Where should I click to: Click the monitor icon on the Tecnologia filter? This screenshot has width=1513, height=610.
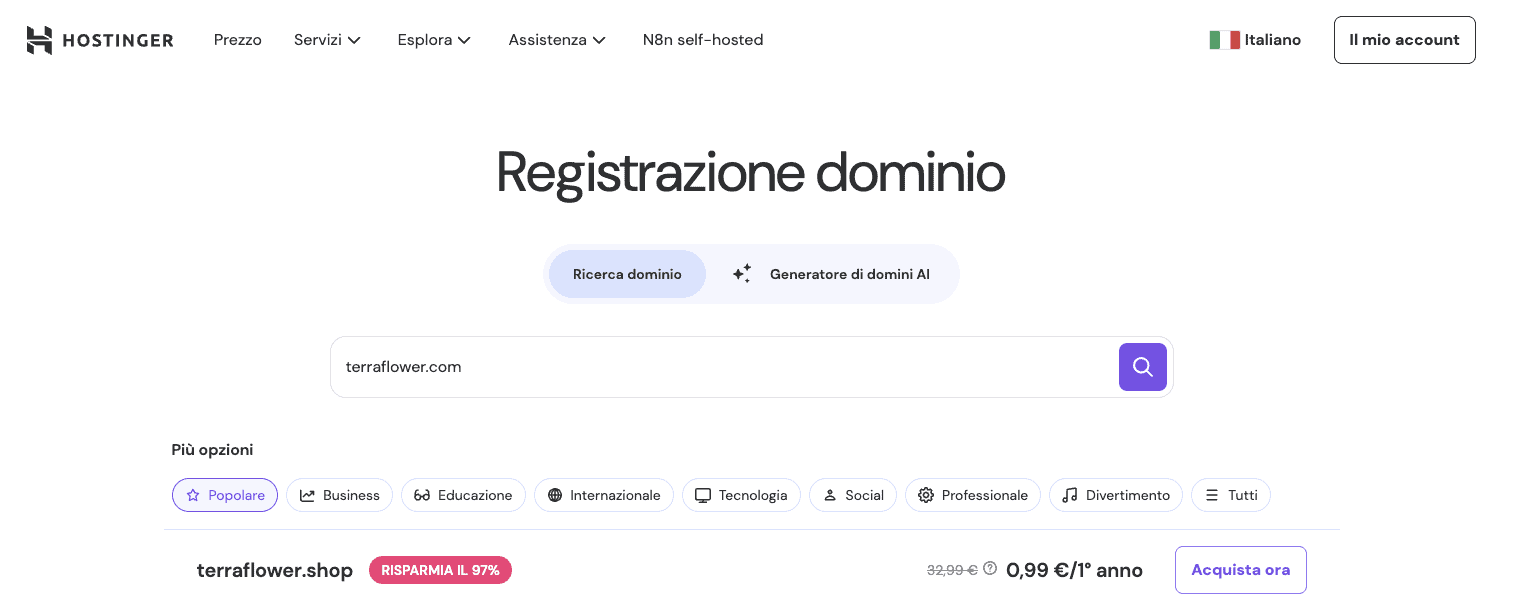click(x=703, y=495)
